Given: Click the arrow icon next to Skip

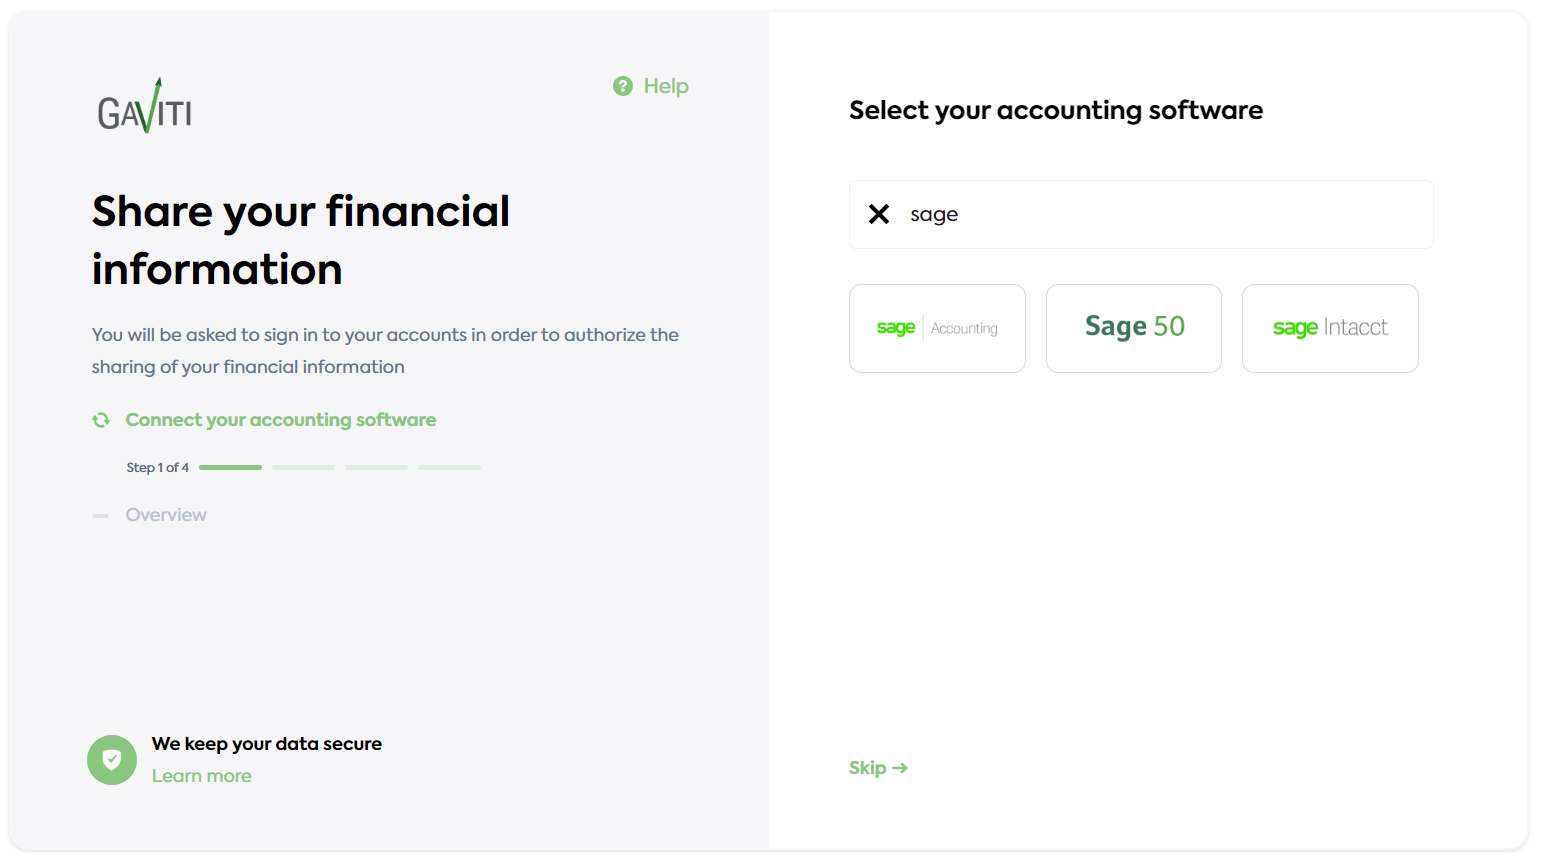Looking at the screenshot, I should [x=900, y=768].
